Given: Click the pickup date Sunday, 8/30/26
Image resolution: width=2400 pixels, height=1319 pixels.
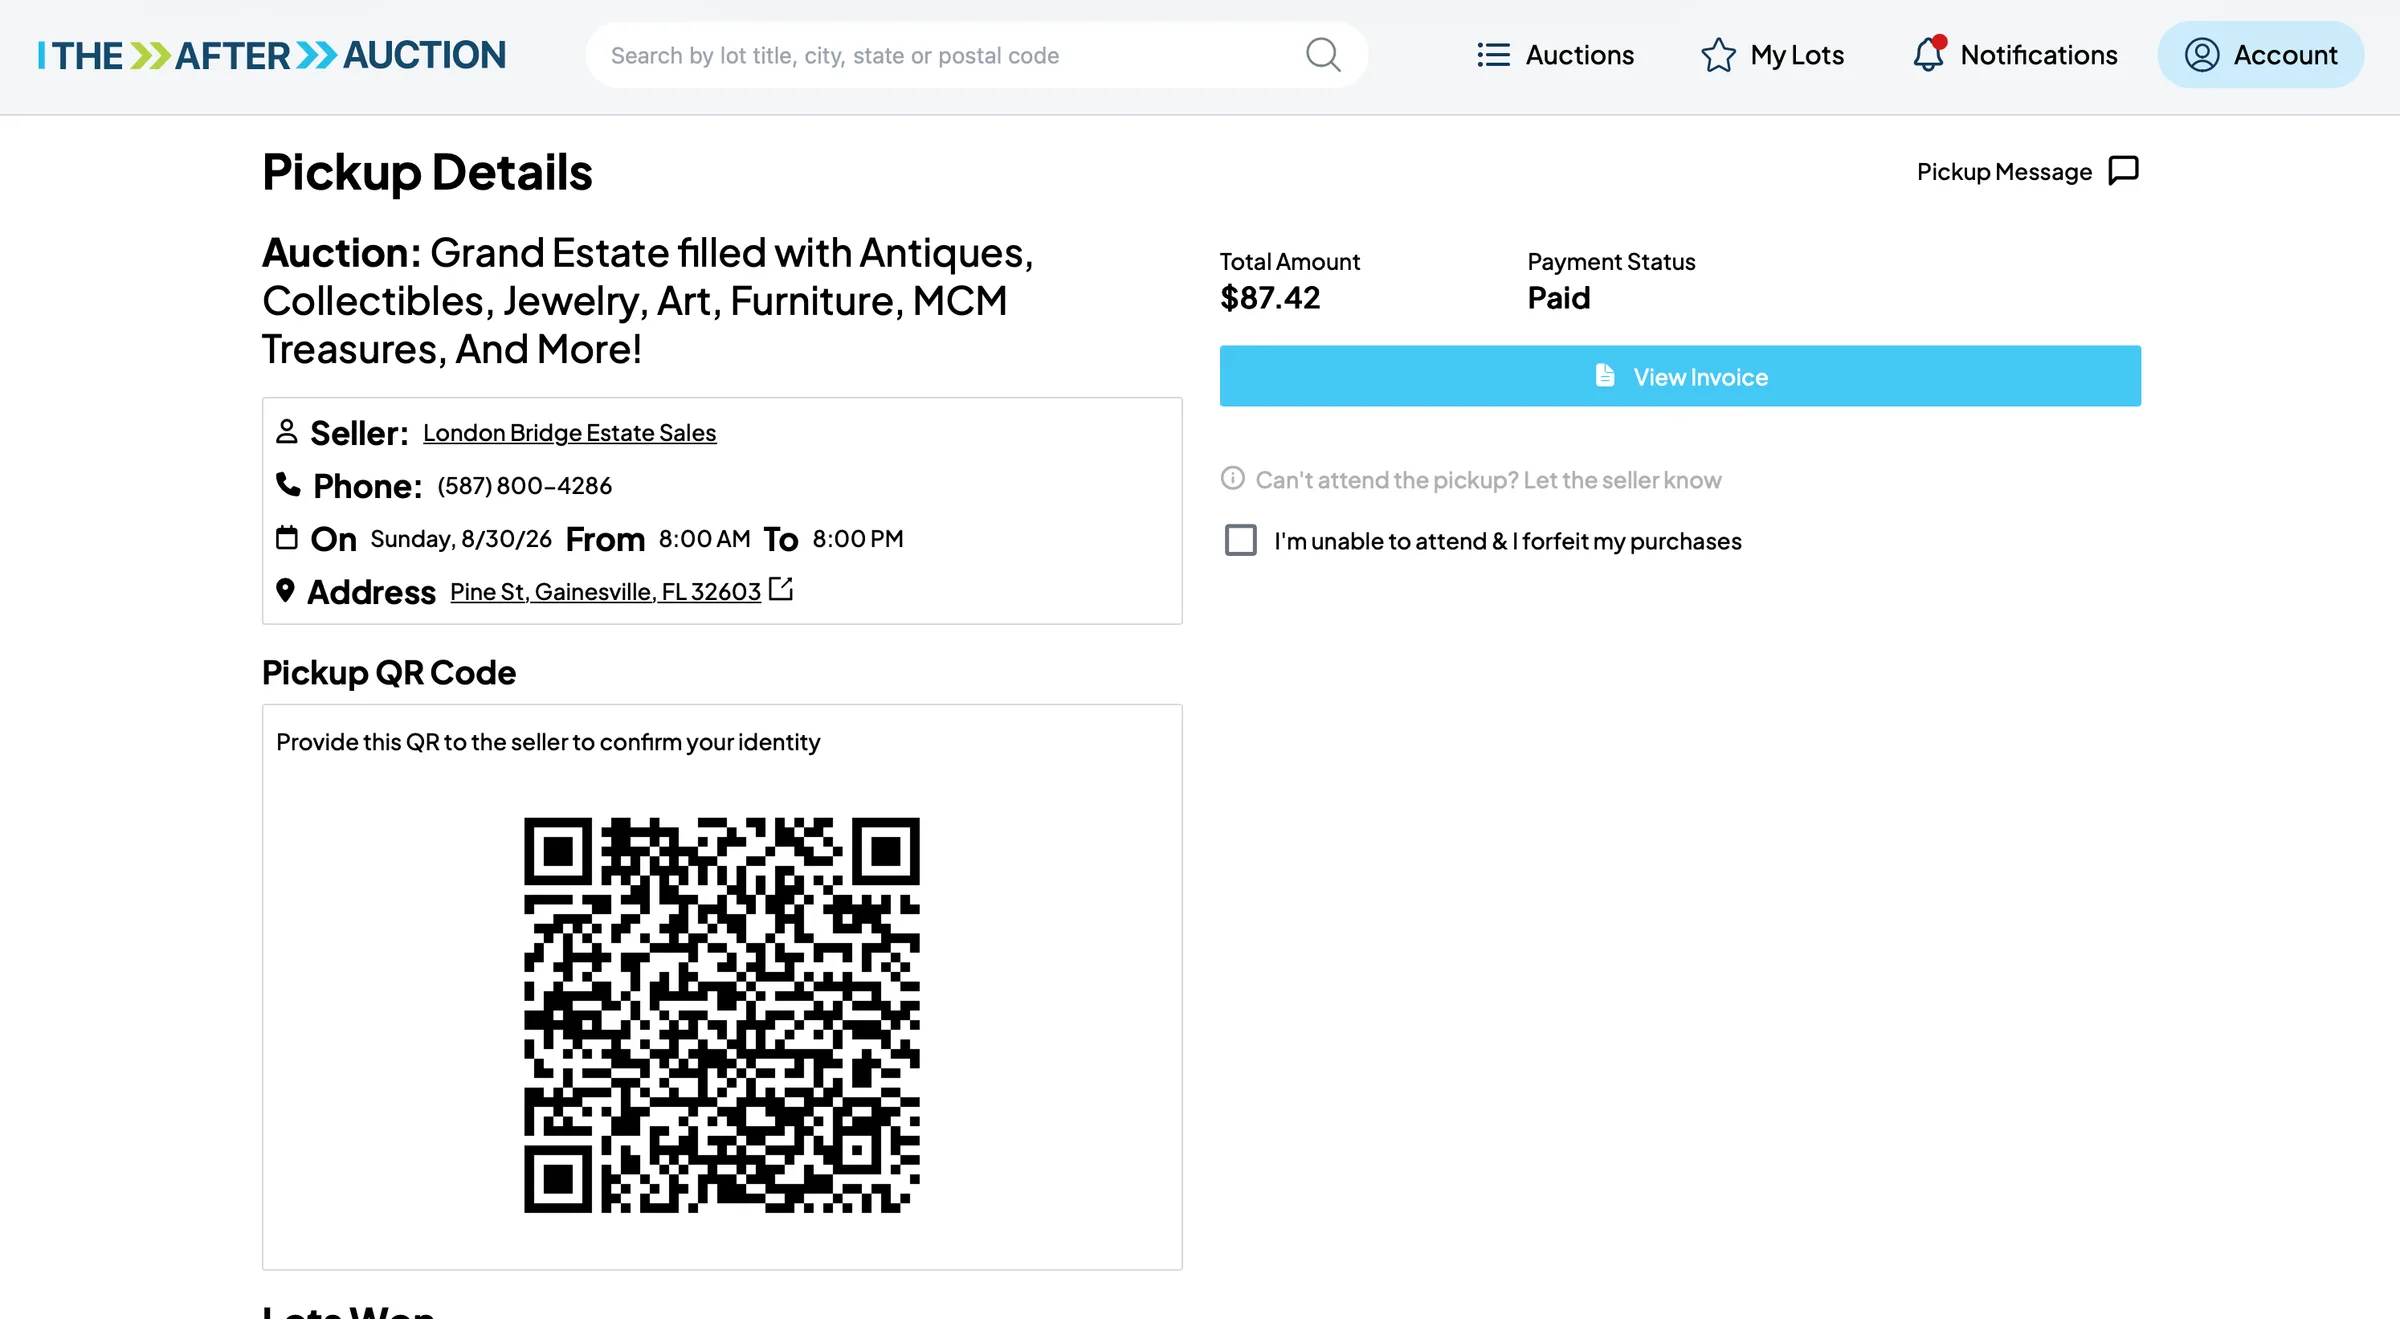Looking at the screenshot, I should [461, 539].
